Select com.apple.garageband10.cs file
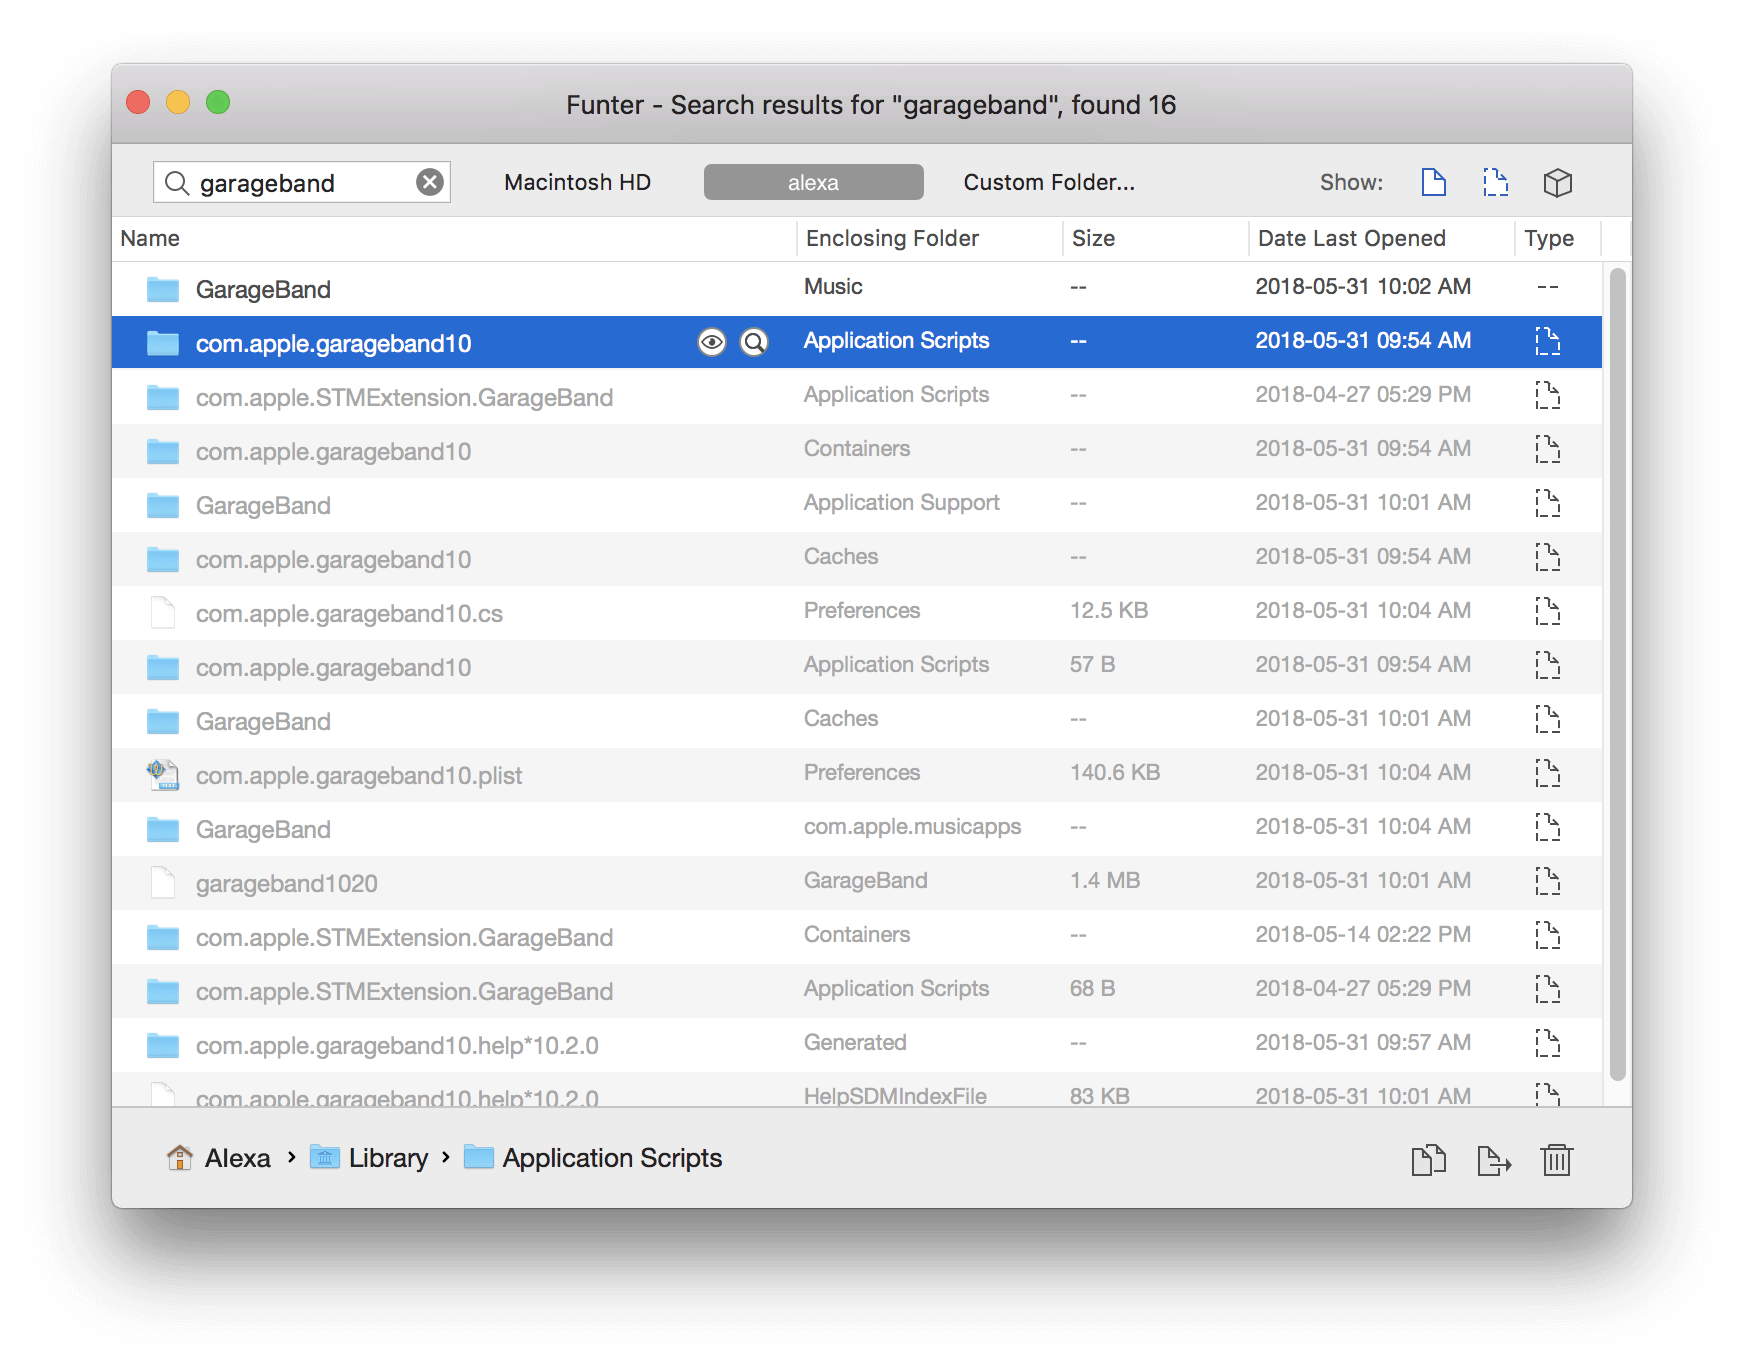1744x1368 pixels. point(857,613)
